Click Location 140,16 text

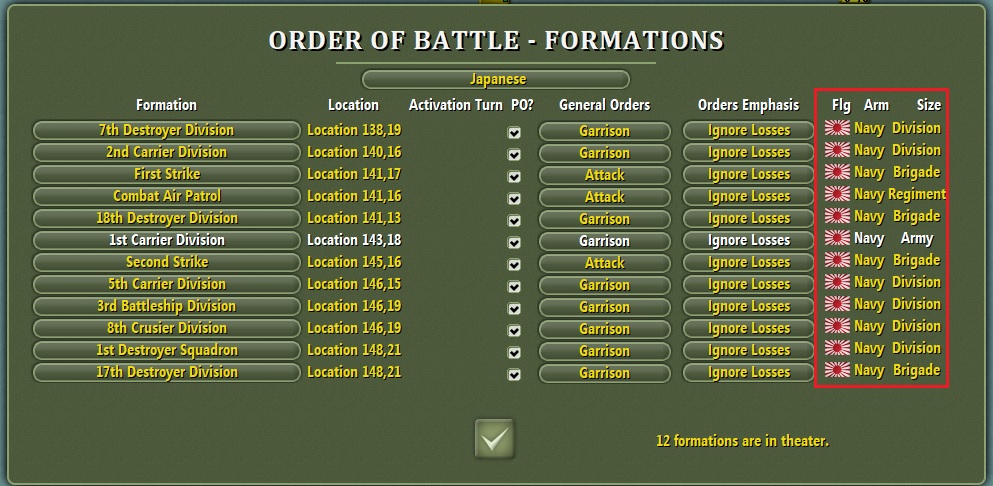pyautogui.click(x=354, y=152)
